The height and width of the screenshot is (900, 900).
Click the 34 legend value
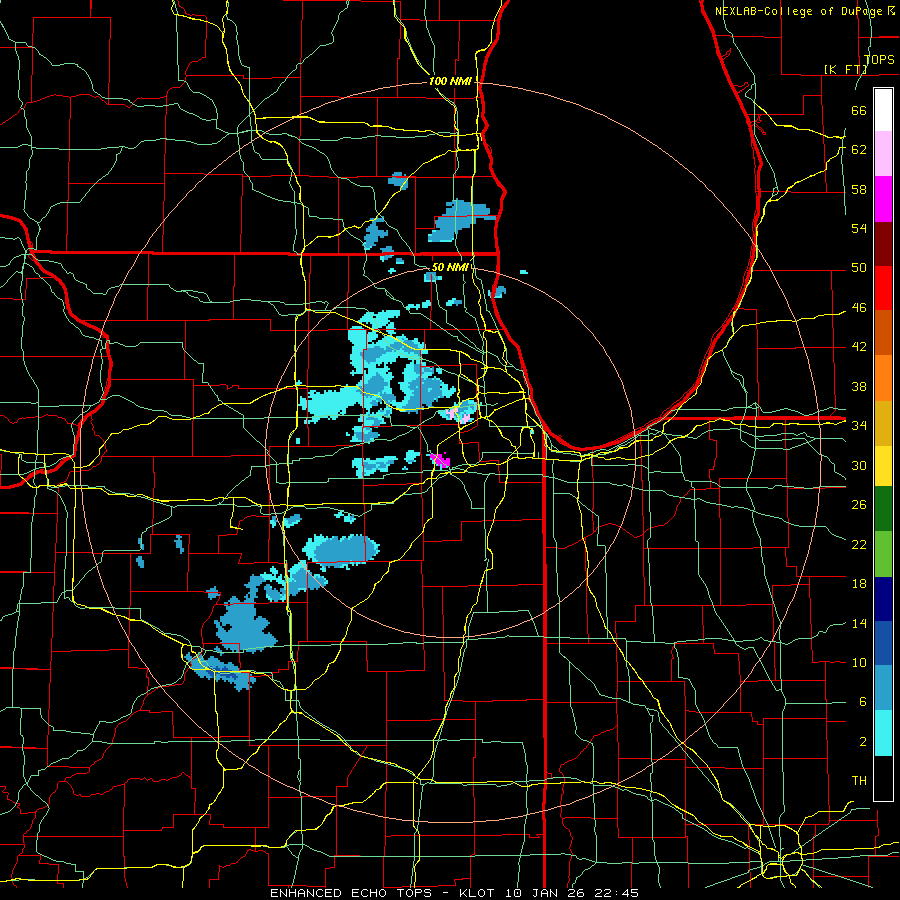(x=859, y=426)
